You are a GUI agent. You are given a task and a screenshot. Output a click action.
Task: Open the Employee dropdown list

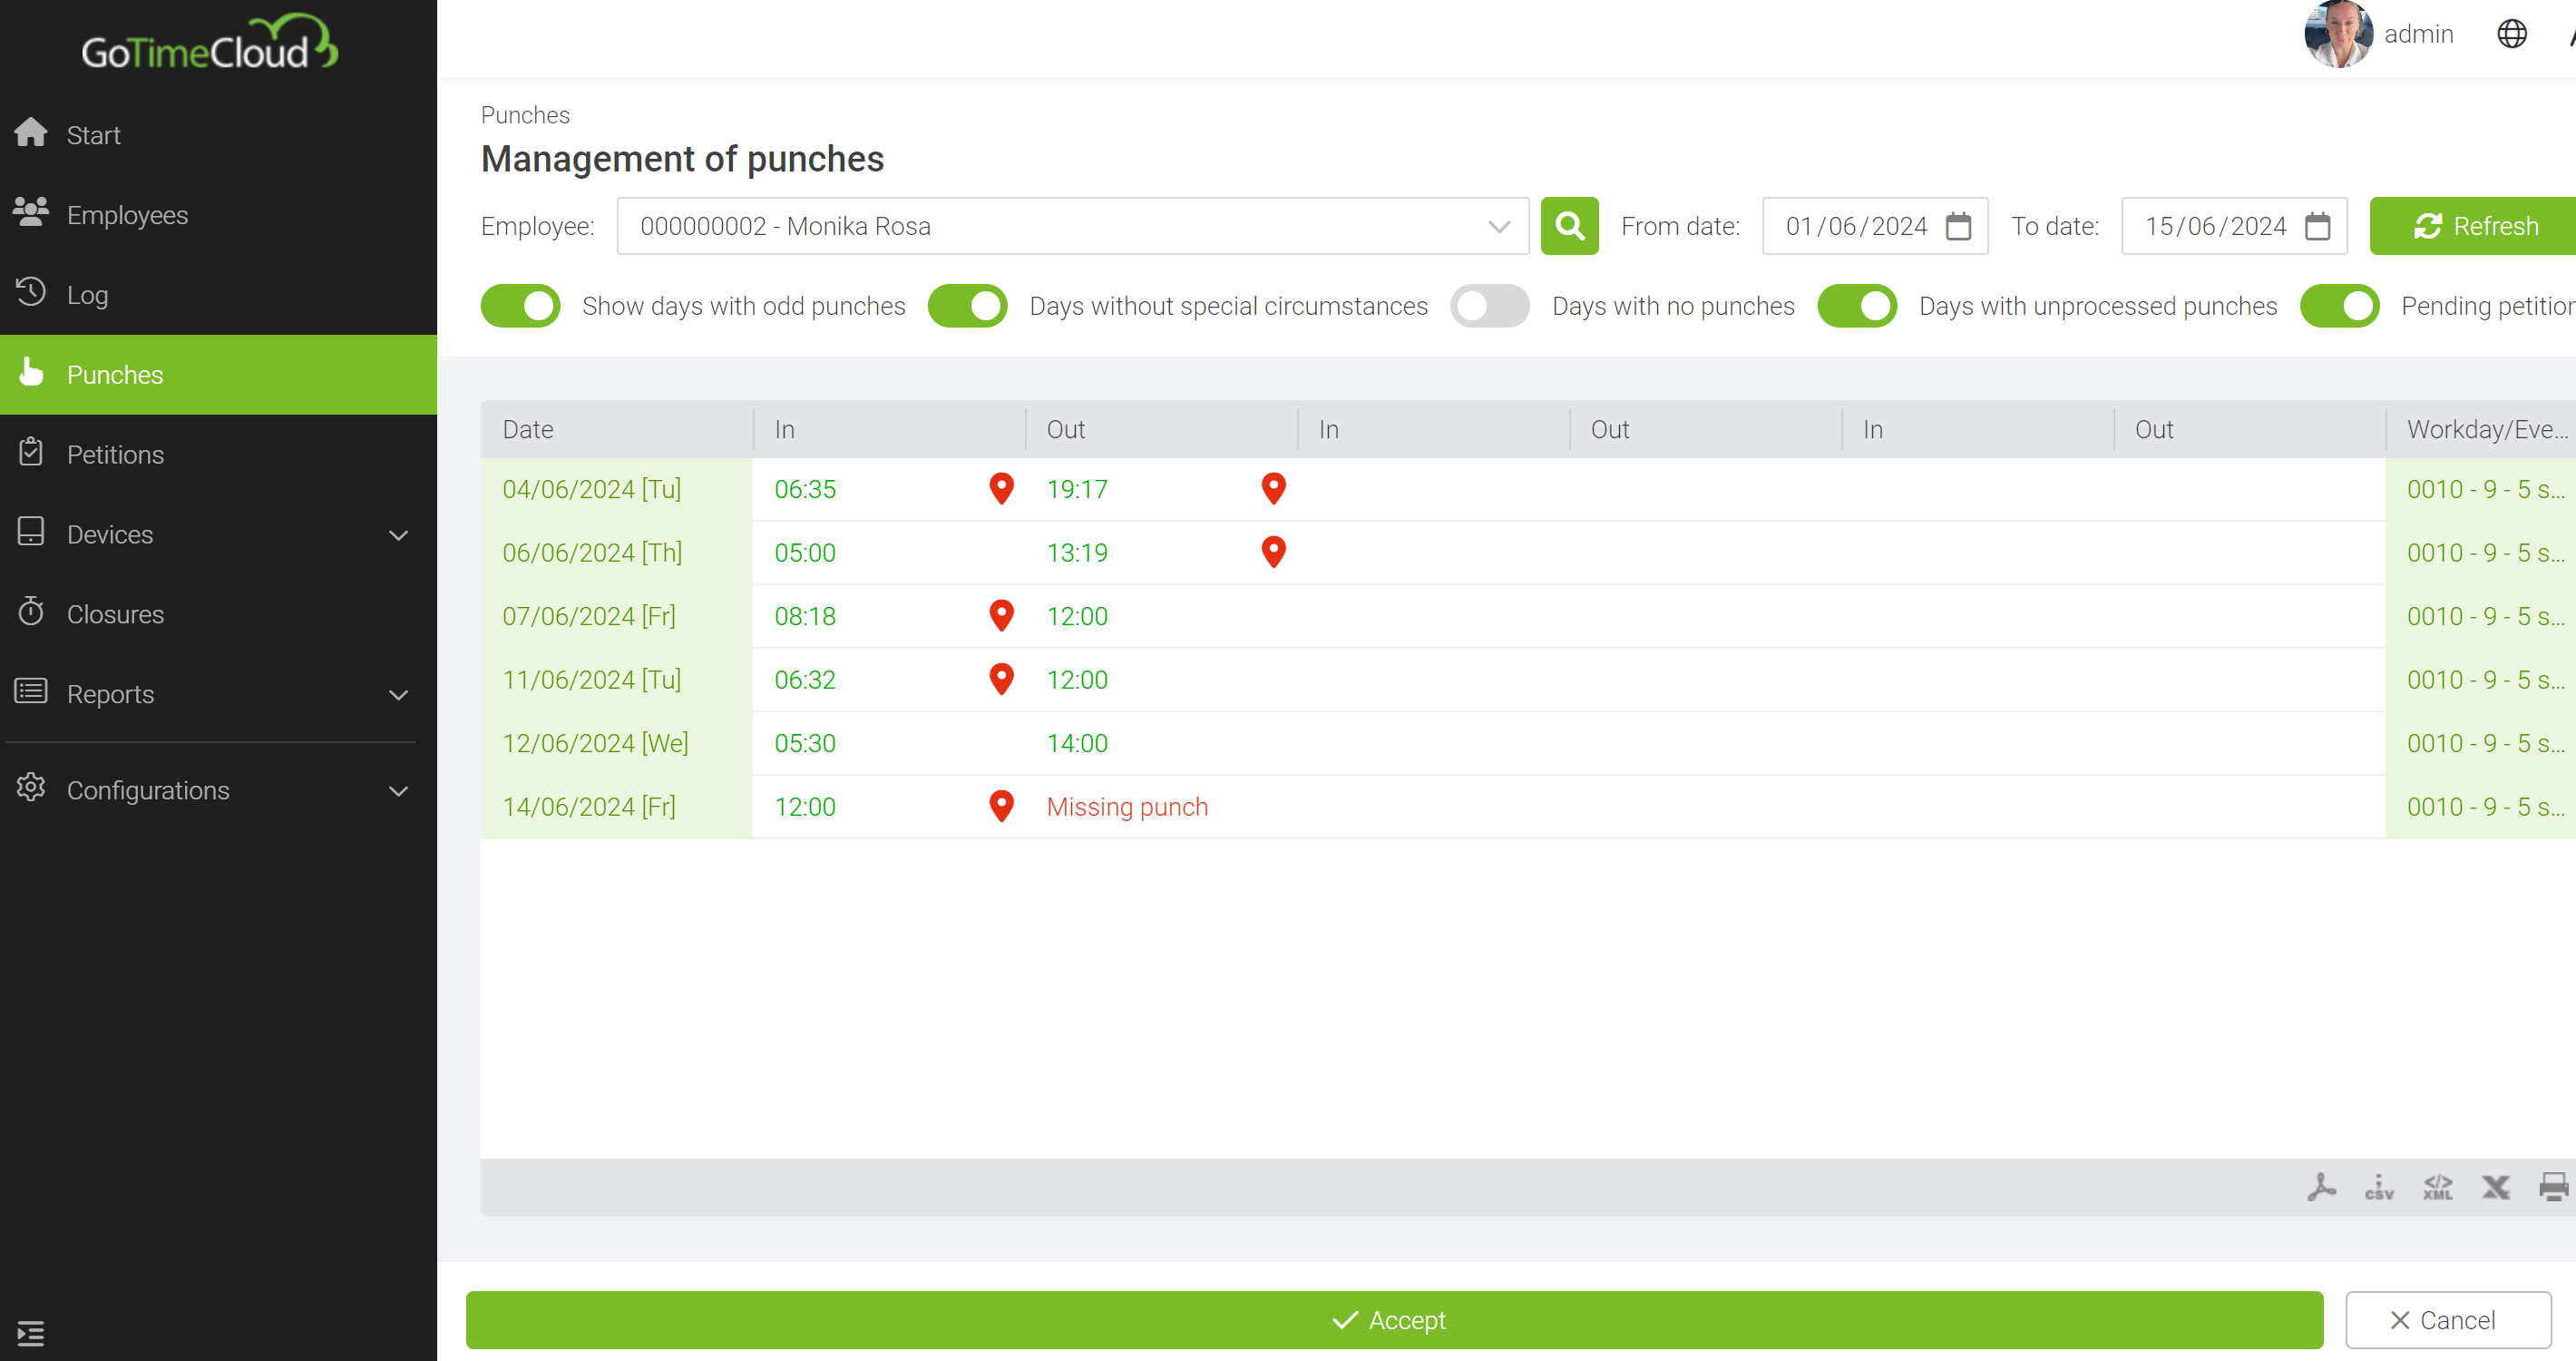click(1072, 226)
